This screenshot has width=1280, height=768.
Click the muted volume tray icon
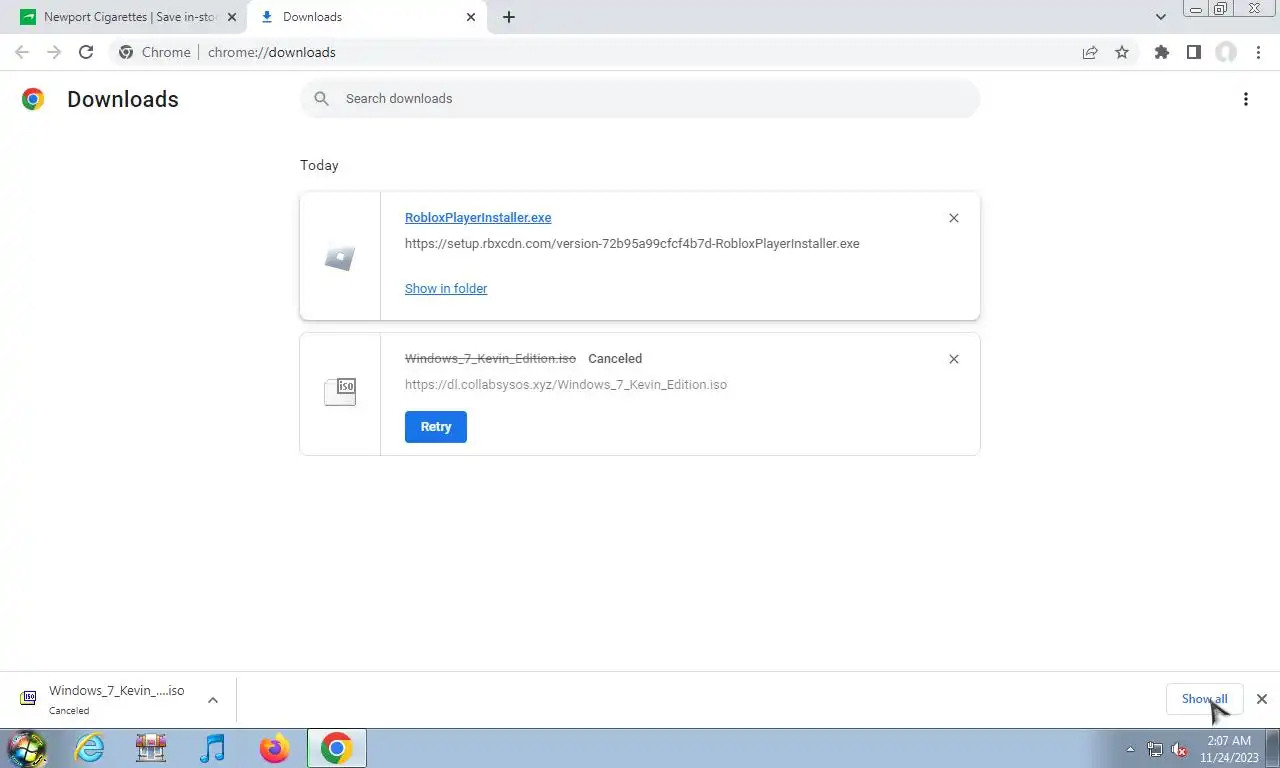(x=1179, y=749)
